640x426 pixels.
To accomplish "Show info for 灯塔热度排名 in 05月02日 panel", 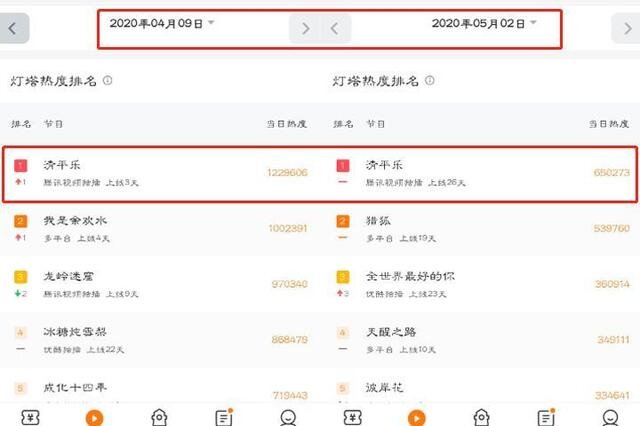I will click(429, 80).
